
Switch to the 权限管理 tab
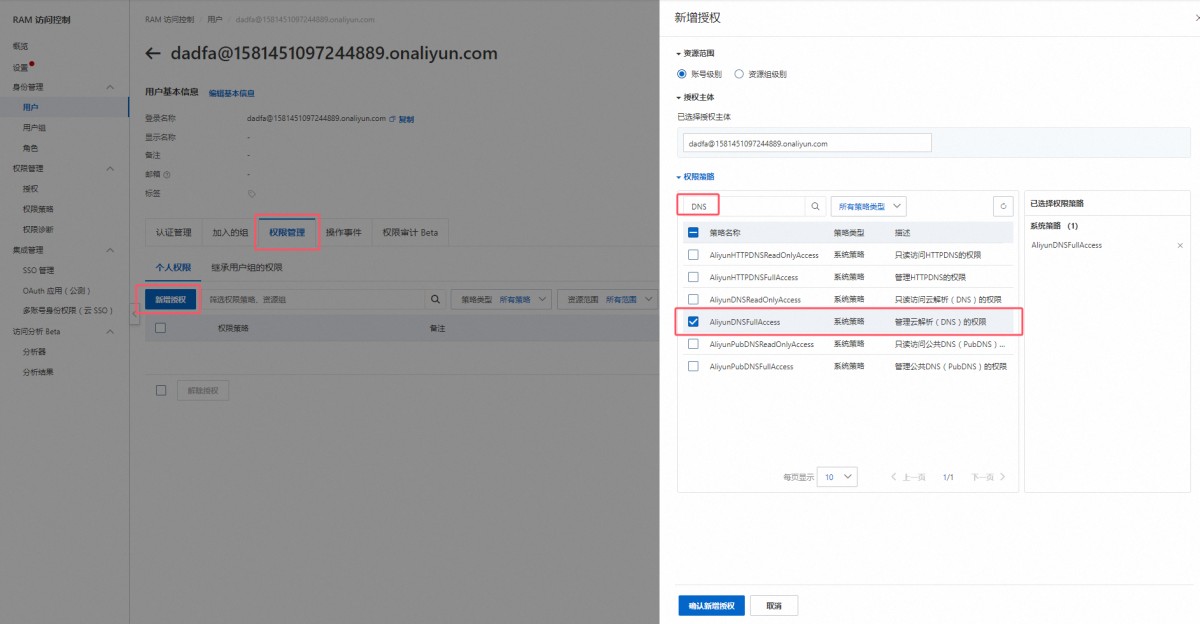coord(287,233)
